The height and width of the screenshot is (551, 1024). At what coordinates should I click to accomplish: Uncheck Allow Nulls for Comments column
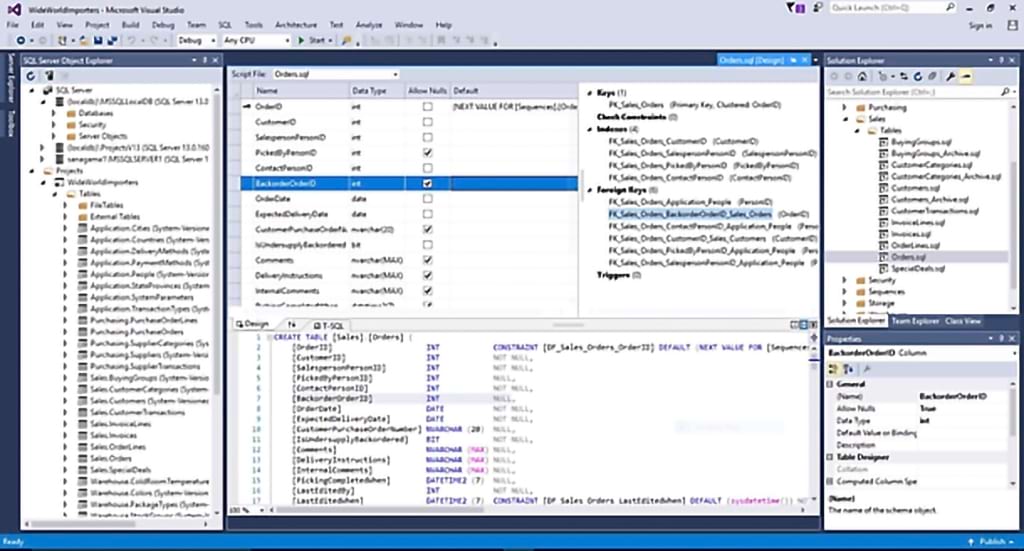tap(427, 260)
